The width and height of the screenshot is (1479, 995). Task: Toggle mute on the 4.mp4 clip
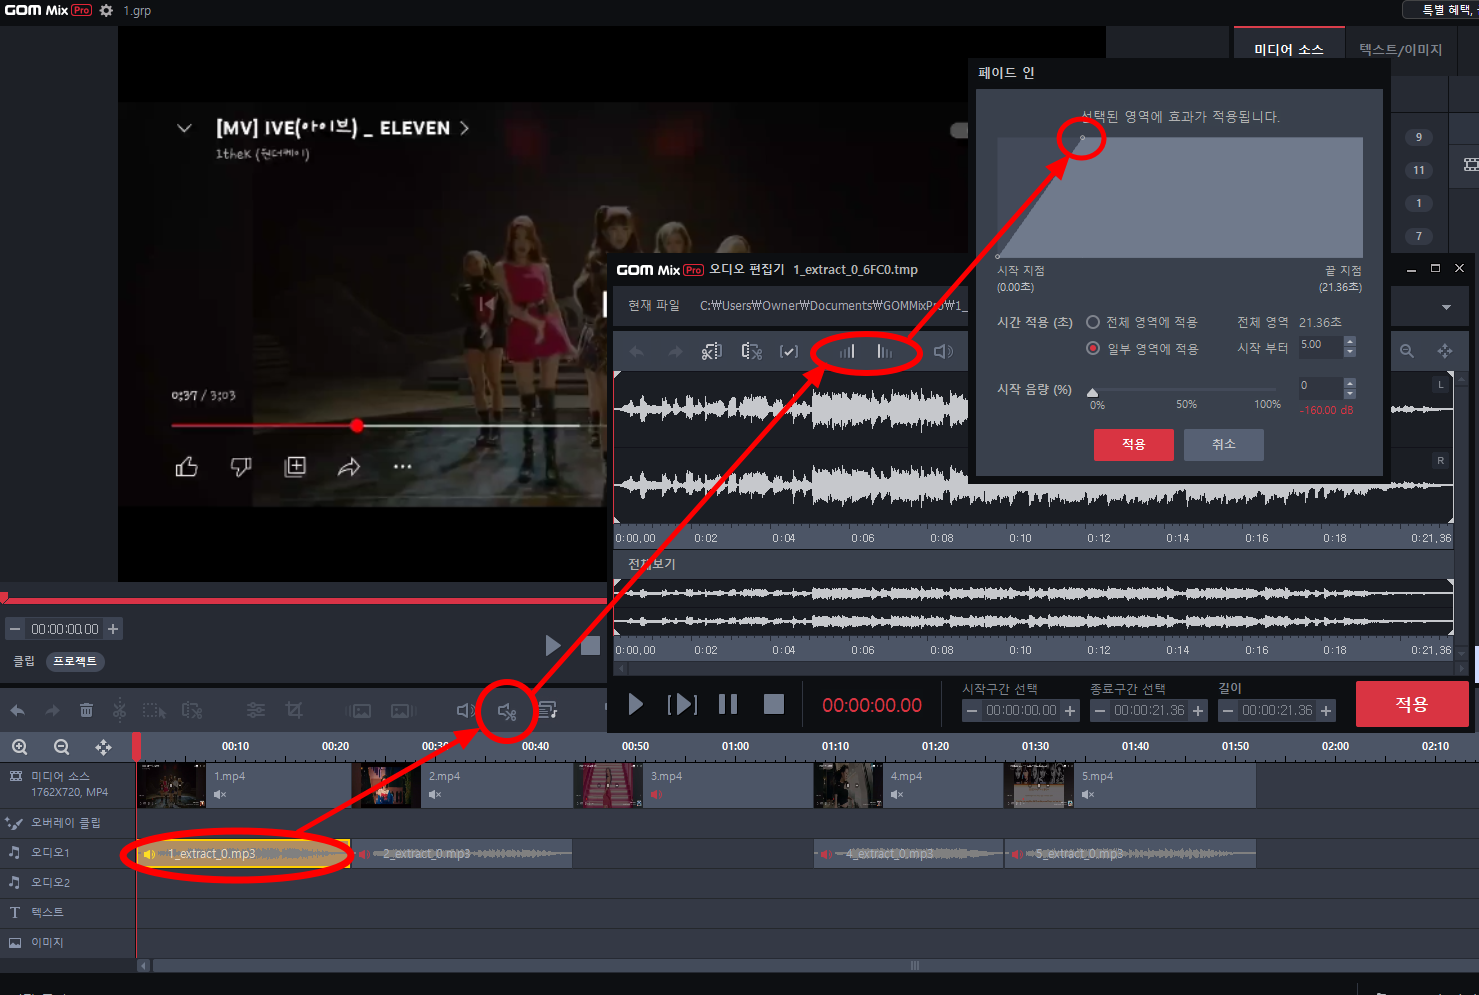tap(897, 795)
